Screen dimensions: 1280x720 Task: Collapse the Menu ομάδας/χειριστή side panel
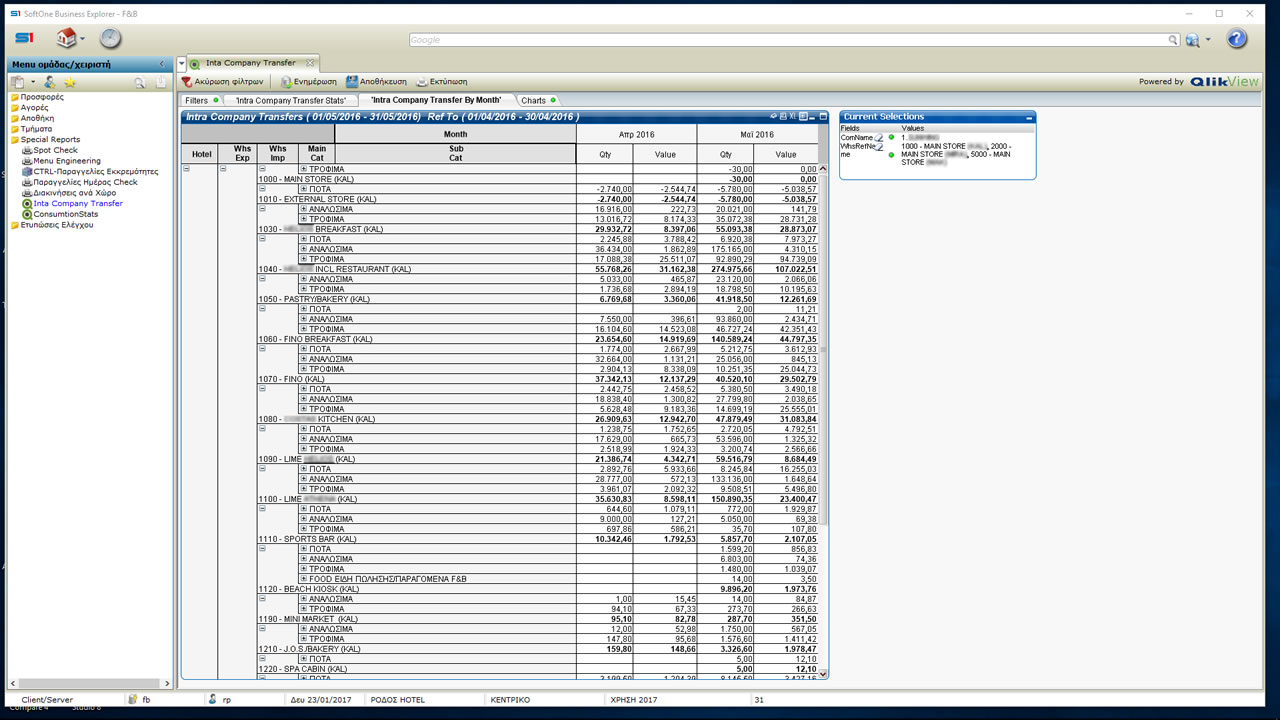point(162,64)
